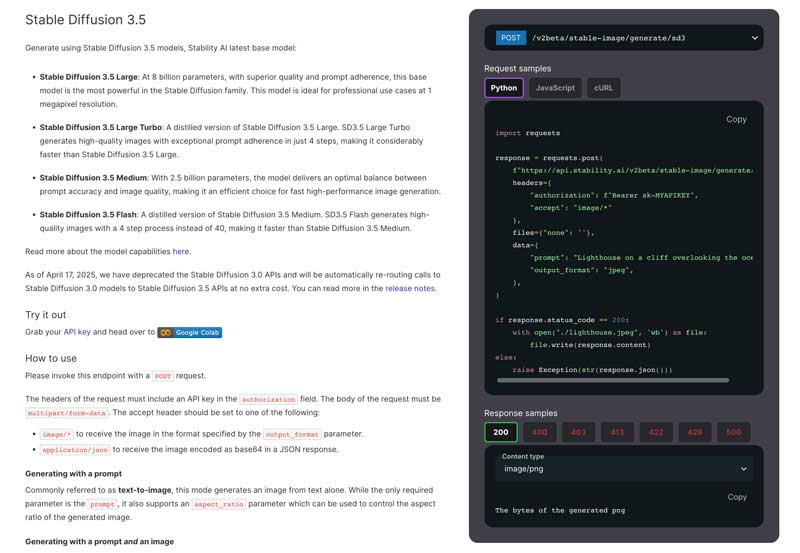
Task: Click the 'Request samples' label
Action: click(x=517, y=68)
